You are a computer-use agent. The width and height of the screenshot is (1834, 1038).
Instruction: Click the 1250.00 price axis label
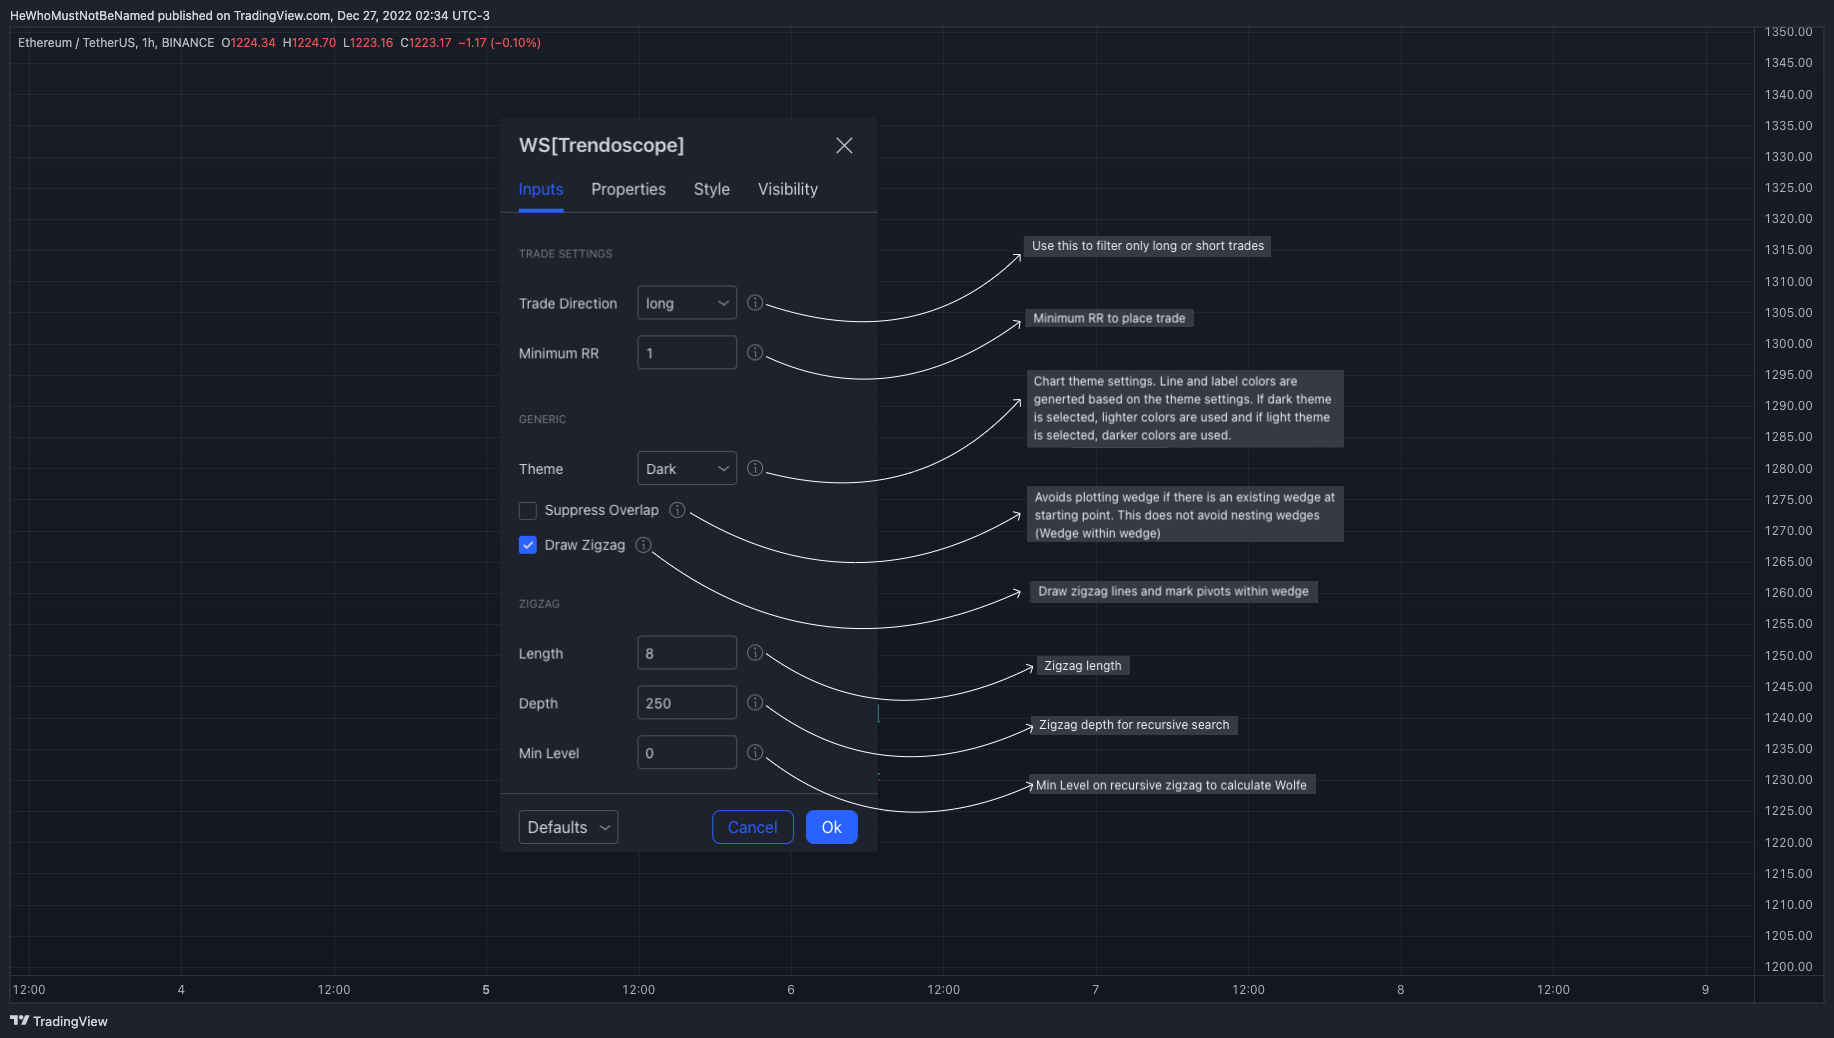1788,656
